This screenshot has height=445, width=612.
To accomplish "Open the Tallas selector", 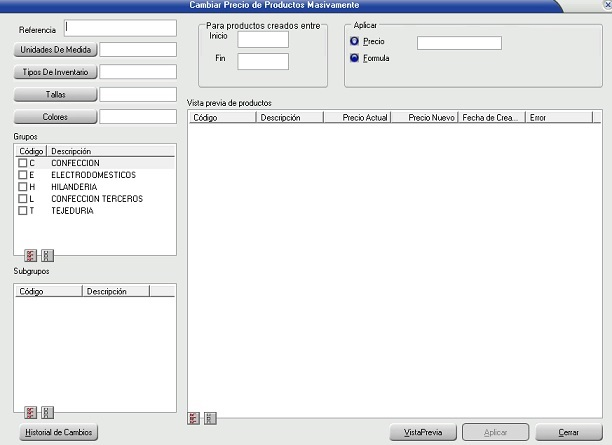I will click(55, 95).
